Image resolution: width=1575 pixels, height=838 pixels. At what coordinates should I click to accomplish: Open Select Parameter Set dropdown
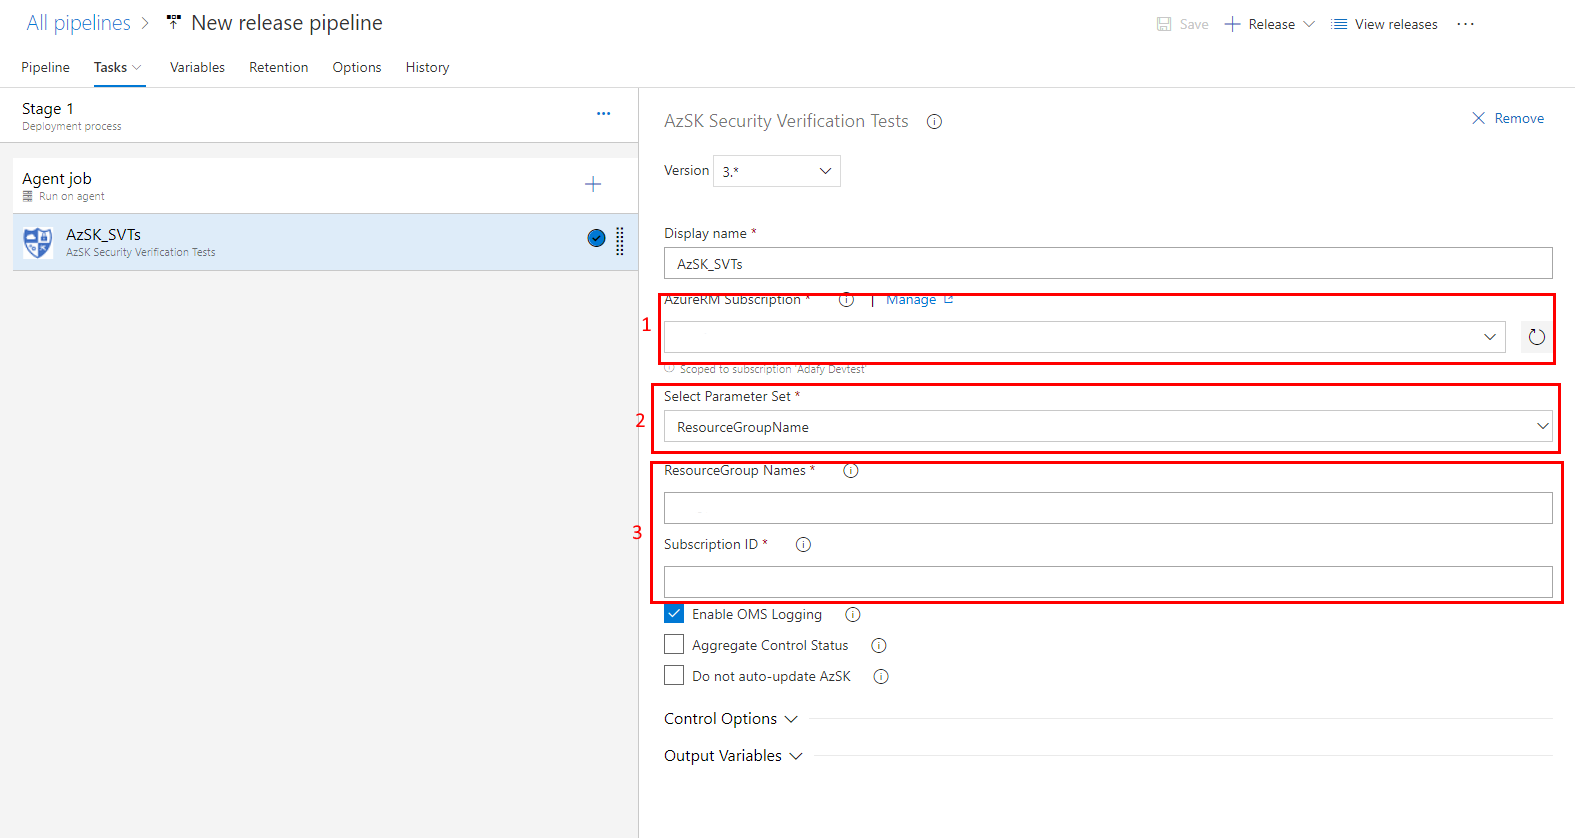(x=1108, y=426)
